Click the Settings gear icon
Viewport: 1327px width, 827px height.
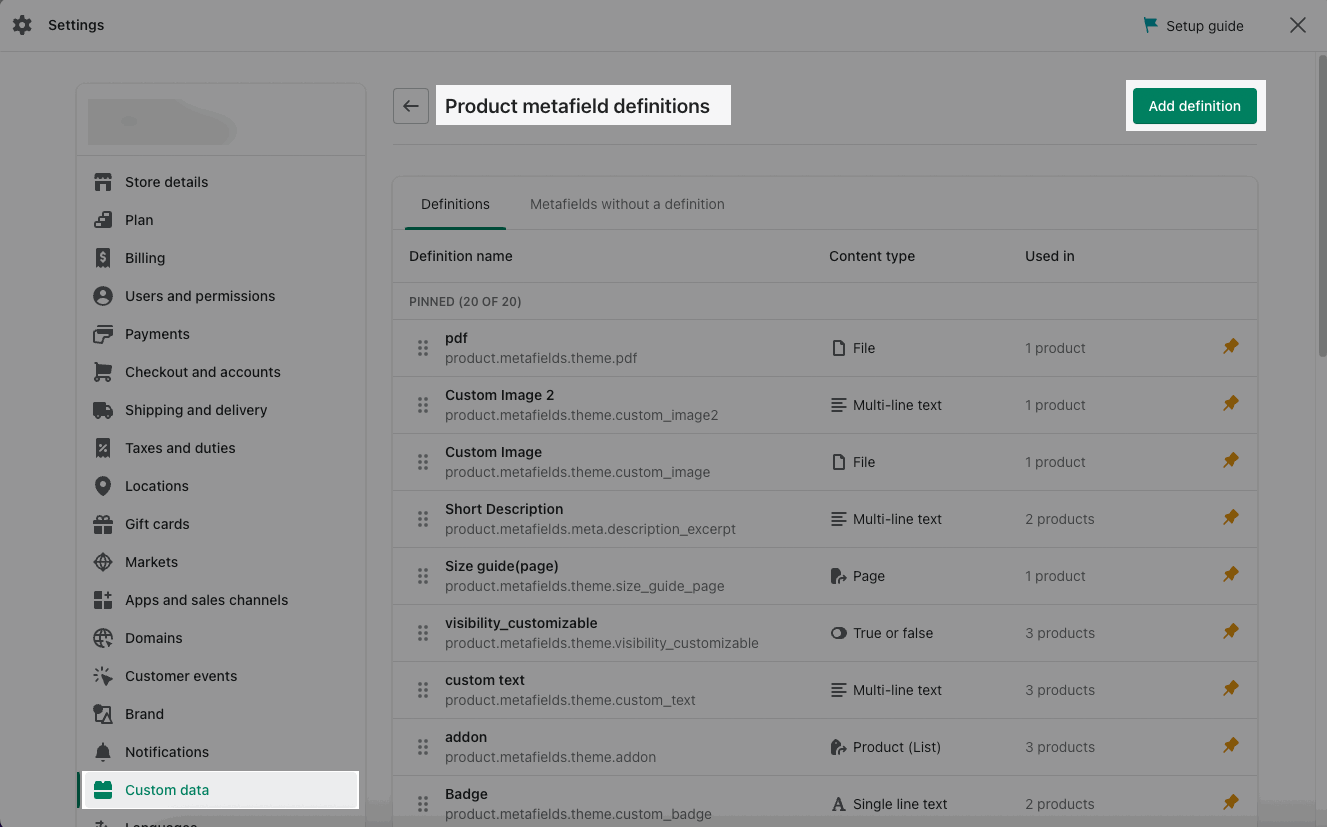click(22, 25)
